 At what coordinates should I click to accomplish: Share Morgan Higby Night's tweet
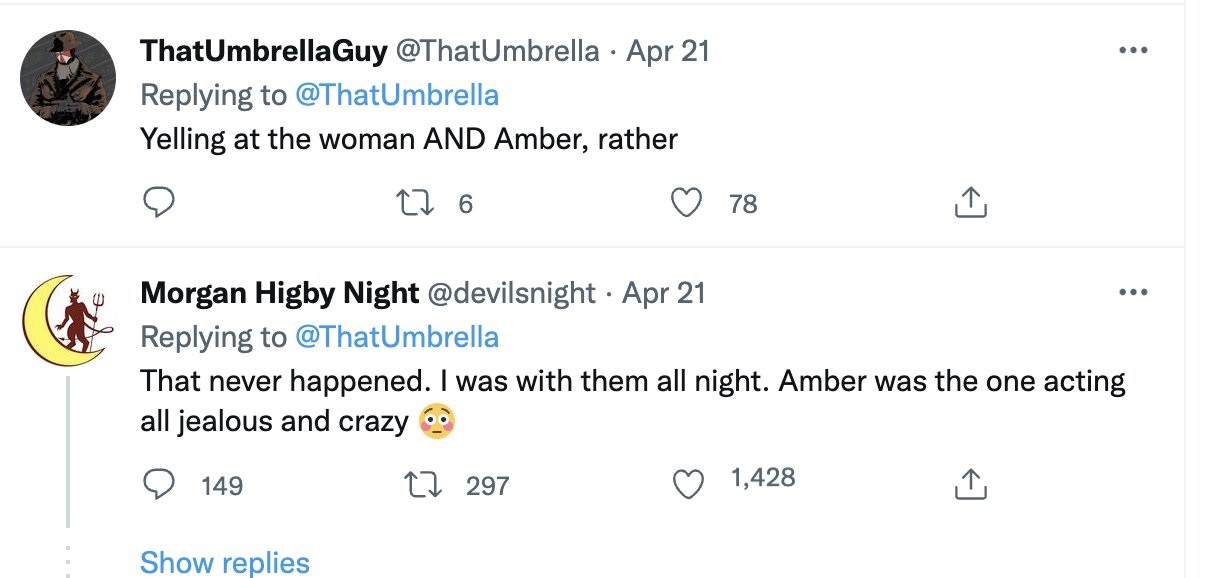coord(970,485)
